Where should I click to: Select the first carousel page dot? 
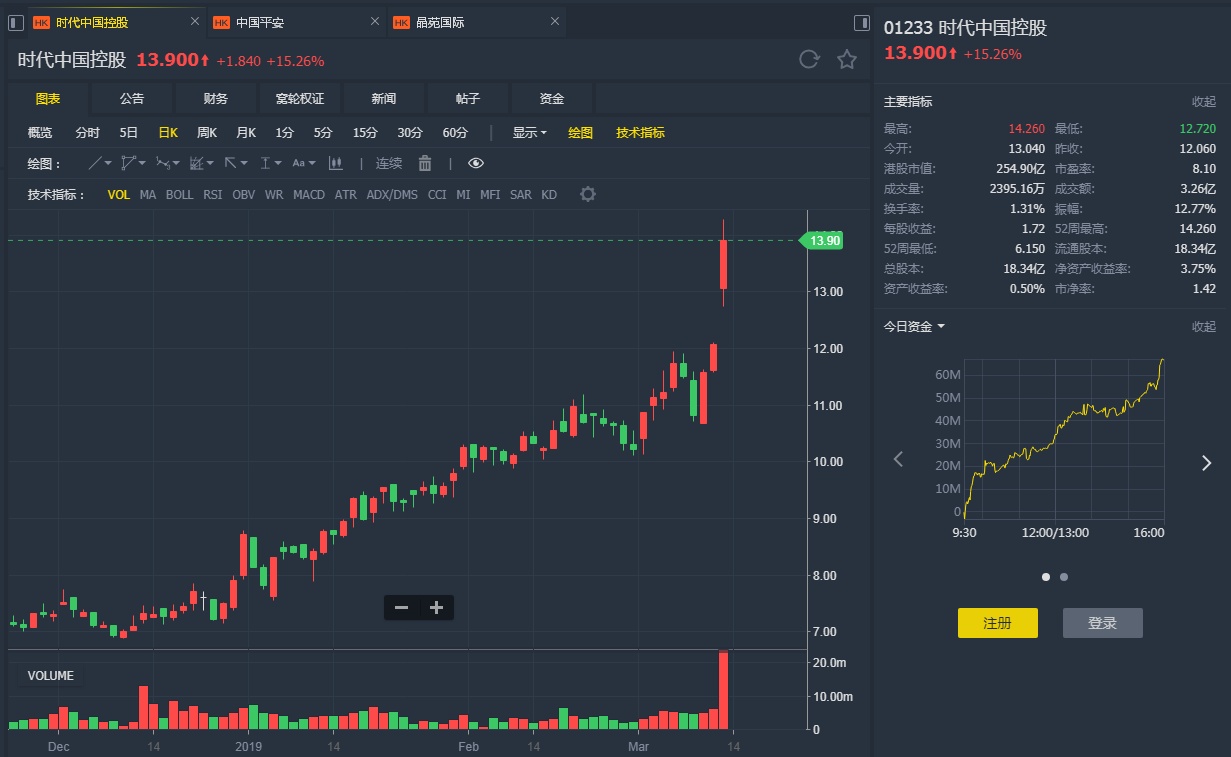(x=1046, y=577)
